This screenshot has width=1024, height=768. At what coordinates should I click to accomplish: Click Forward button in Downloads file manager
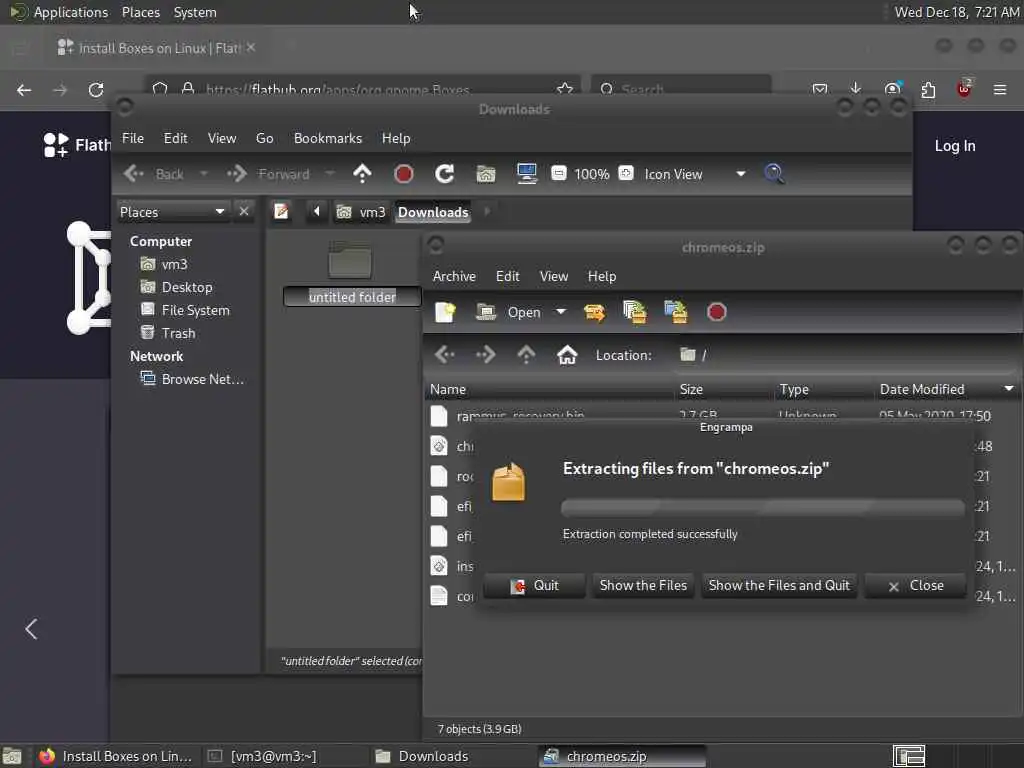click(x=268, y=174)
